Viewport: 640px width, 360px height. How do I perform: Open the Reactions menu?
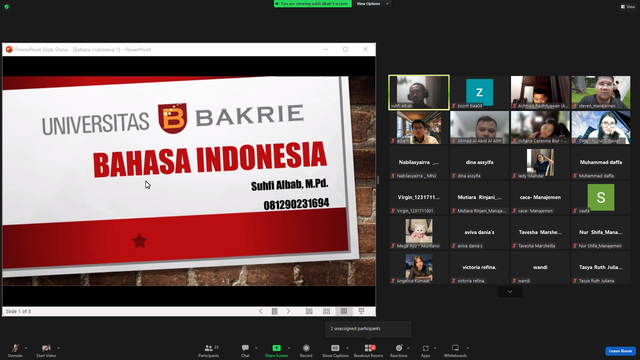click(x=399, y=350)
